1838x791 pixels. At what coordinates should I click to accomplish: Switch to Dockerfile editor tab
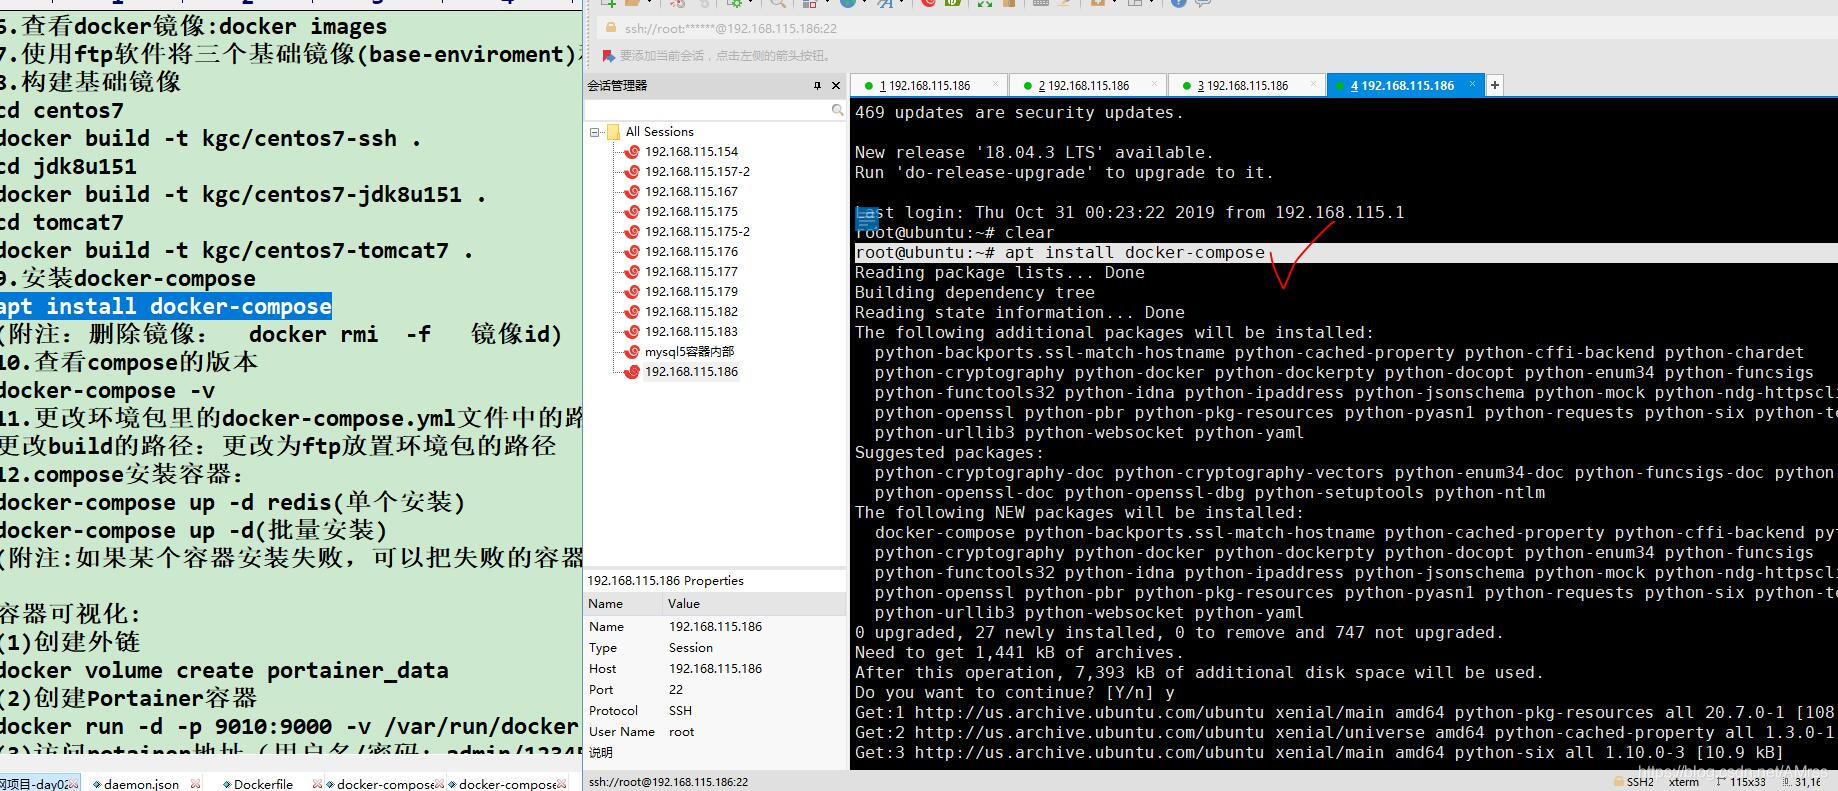tap(262, 784)
